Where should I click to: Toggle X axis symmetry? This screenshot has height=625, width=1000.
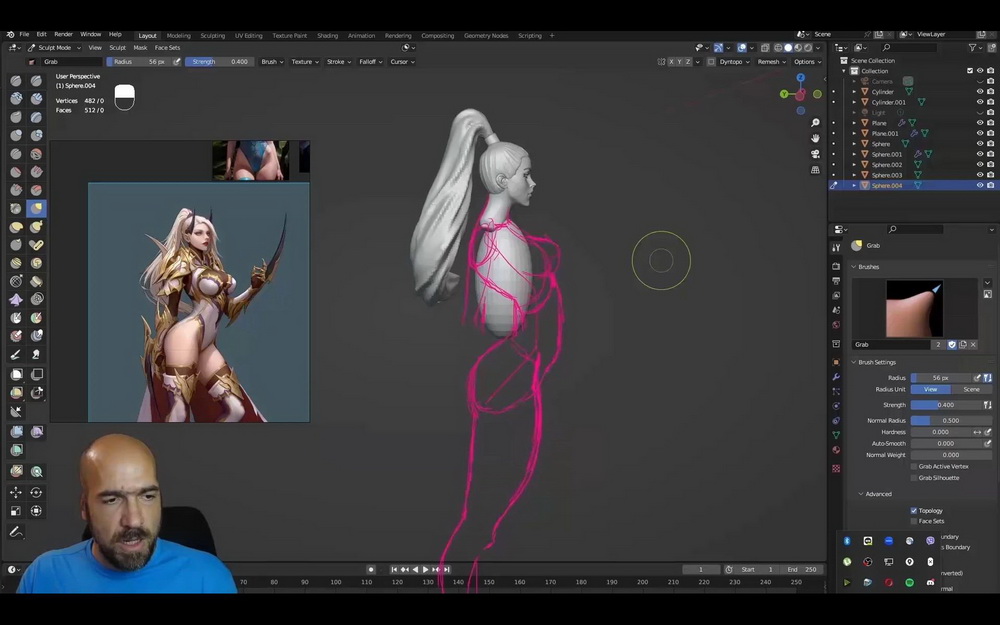click(x=671, y=62)
